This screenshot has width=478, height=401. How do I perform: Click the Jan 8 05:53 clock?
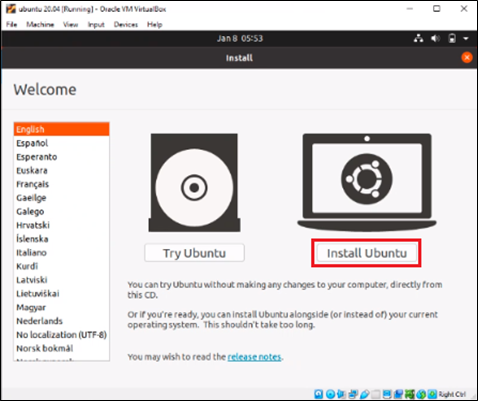click(240, 38)
